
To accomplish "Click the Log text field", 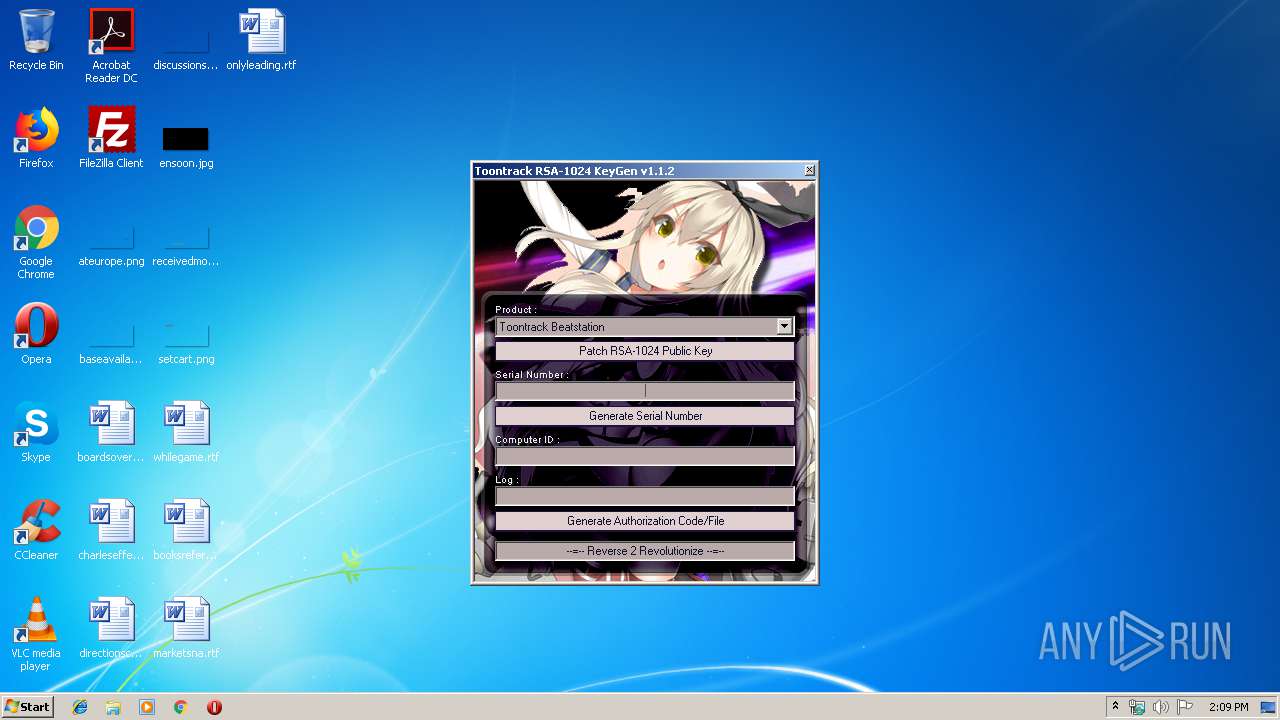I will (x=645, y=496).
